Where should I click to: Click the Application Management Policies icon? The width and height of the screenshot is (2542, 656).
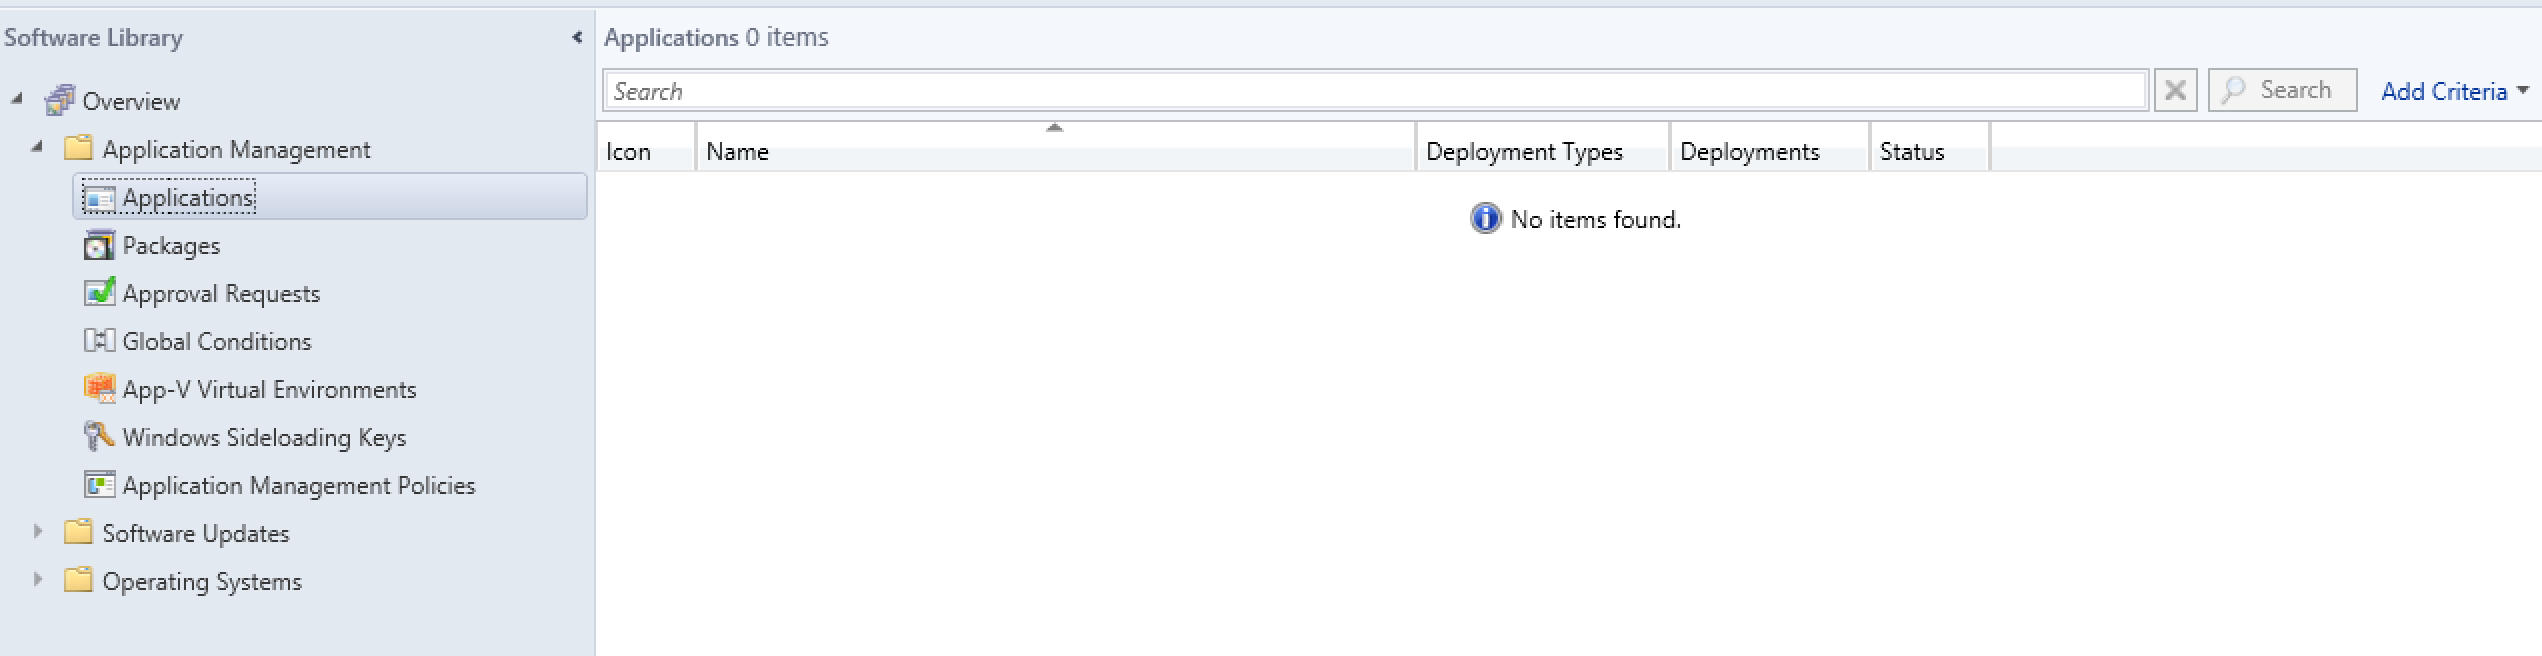99,485
